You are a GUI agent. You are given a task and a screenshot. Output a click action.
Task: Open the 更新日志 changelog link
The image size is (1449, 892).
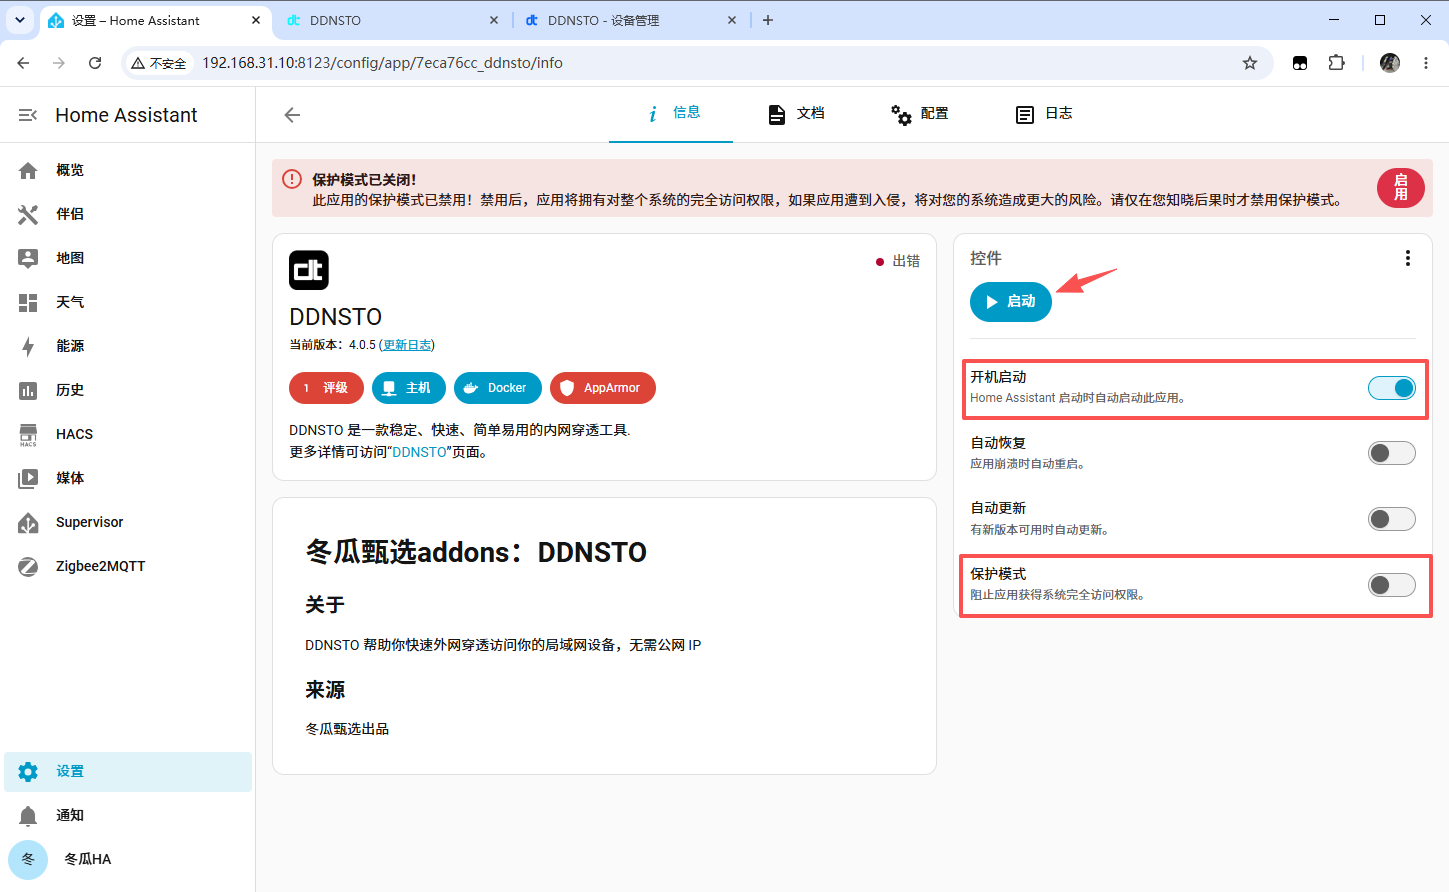[407, 345]
